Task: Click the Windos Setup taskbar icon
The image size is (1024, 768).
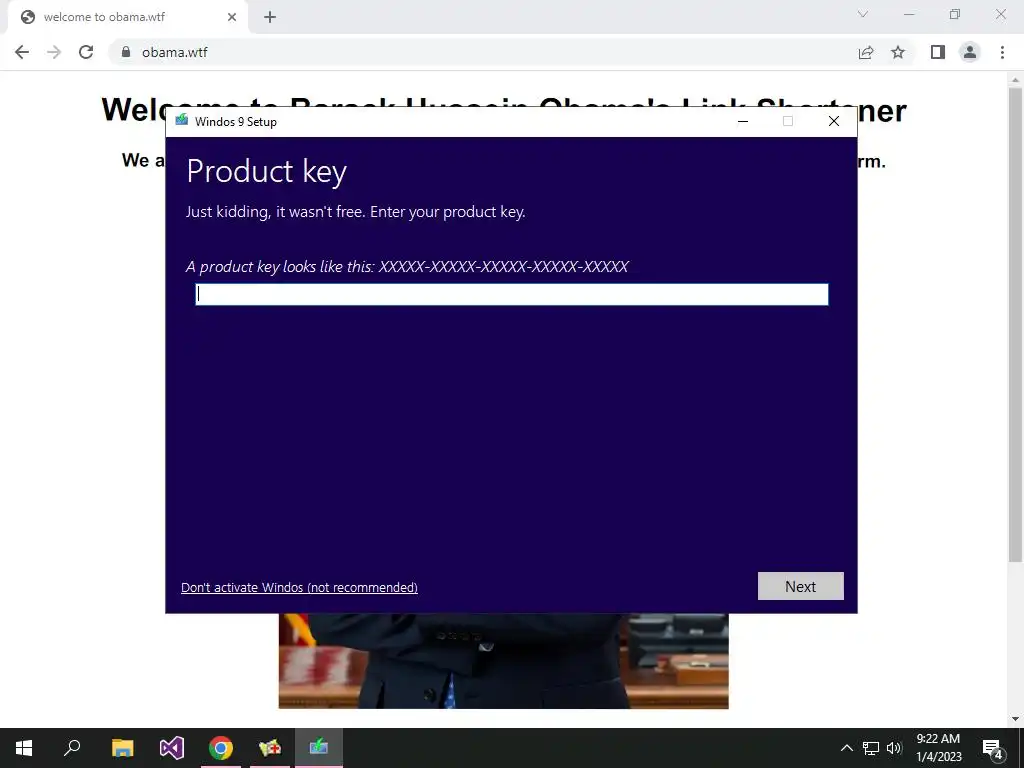Action: click(319, 748)
